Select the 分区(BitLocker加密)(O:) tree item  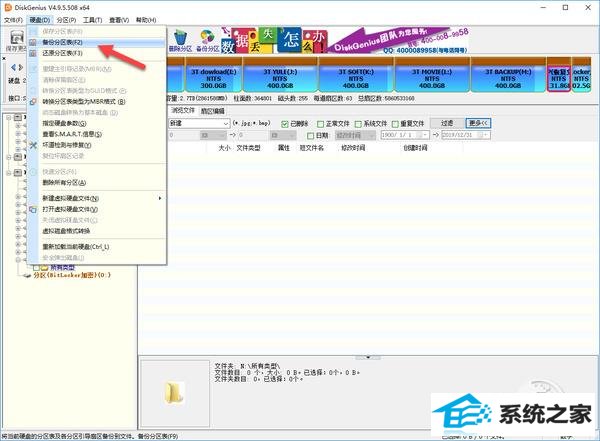(x=72, y=275)
